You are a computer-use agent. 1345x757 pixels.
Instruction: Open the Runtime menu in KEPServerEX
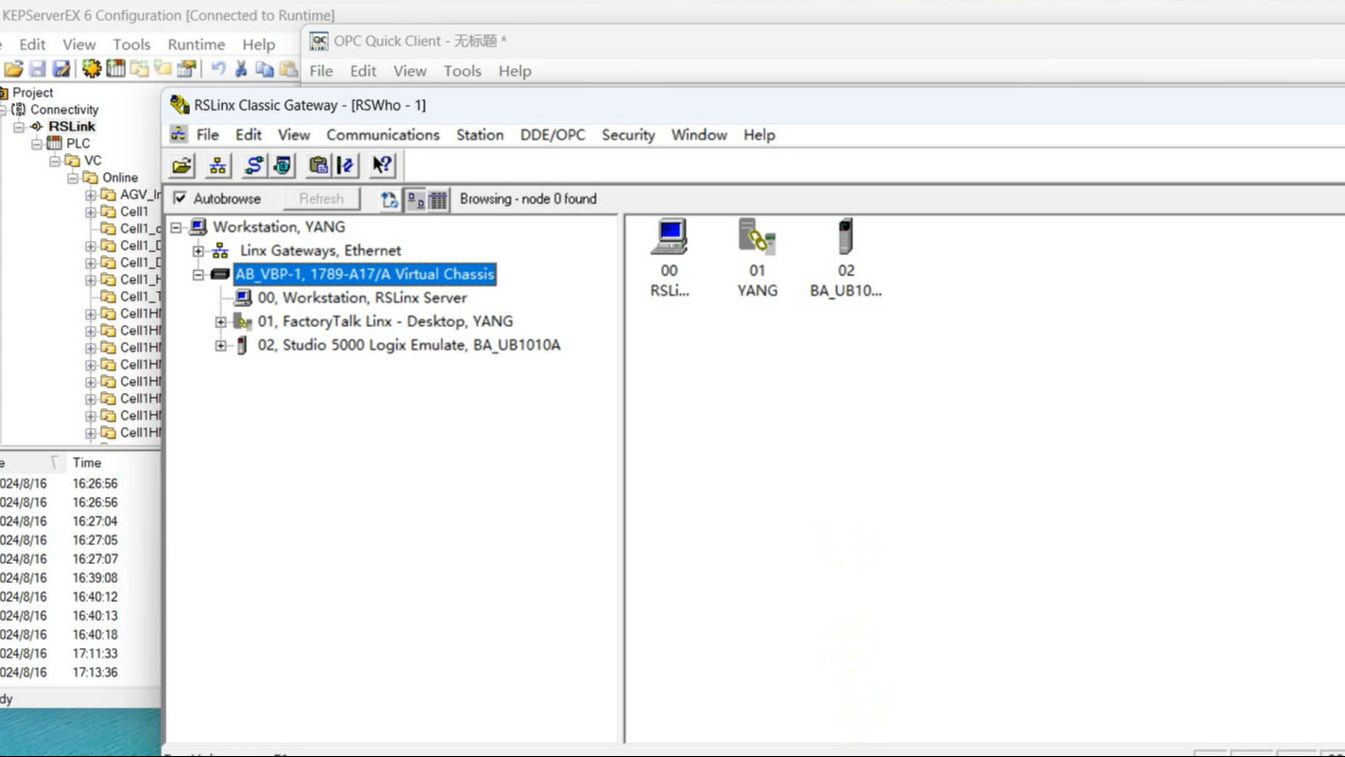196,44
